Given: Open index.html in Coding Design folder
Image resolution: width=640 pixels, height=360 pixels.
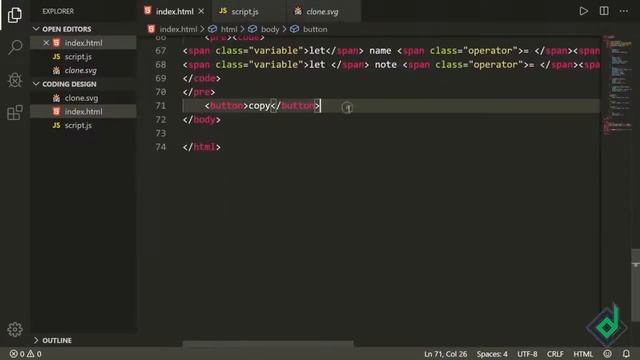Looking at the screenshot, I should pos(83,111).
